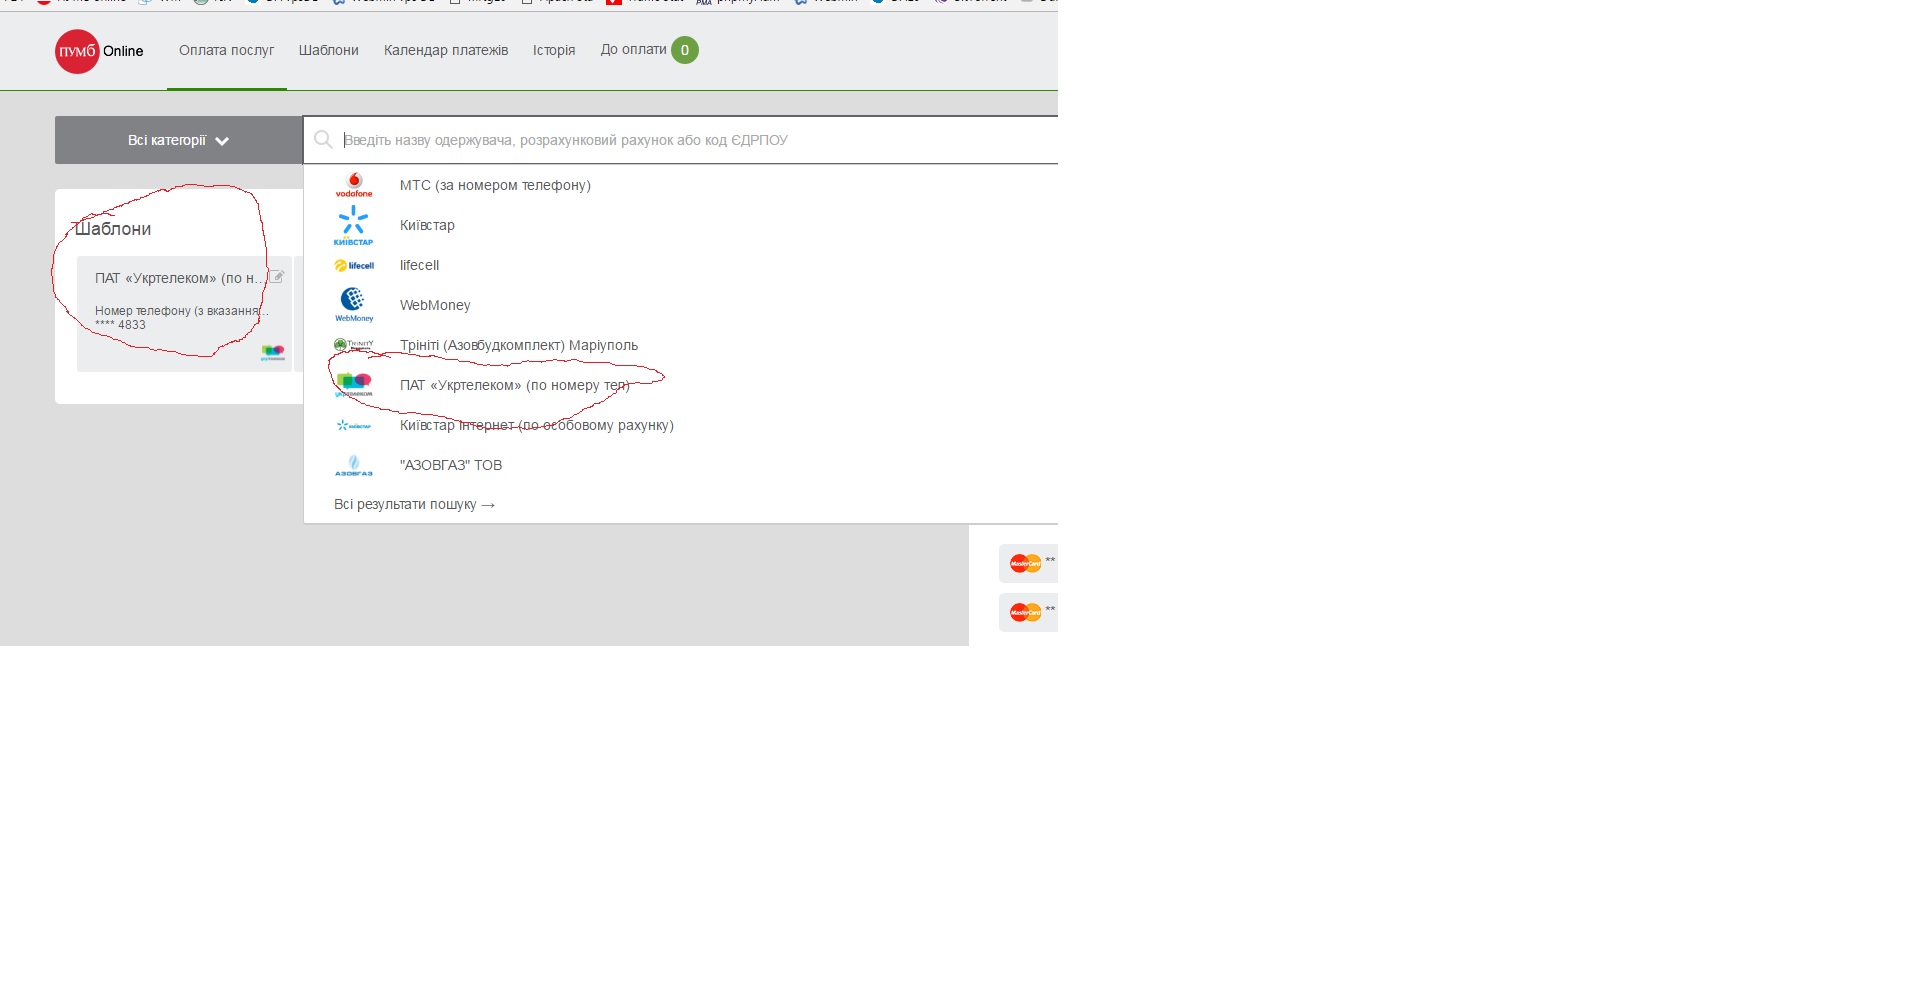The width and height of the screenshot is (1914, 998).
Task: Select Київстар Інтернет (по особовому рахунку)
Action: (x=537, y=425)
